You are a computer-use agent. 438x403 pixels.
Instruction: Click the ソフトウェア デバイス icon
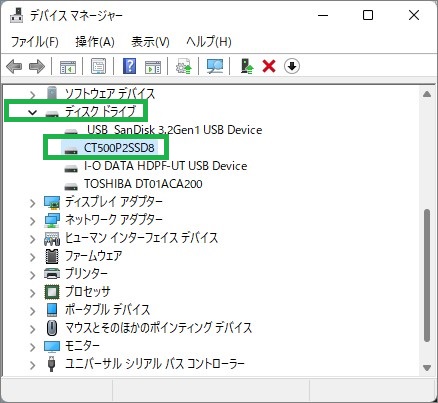(52, 93)
